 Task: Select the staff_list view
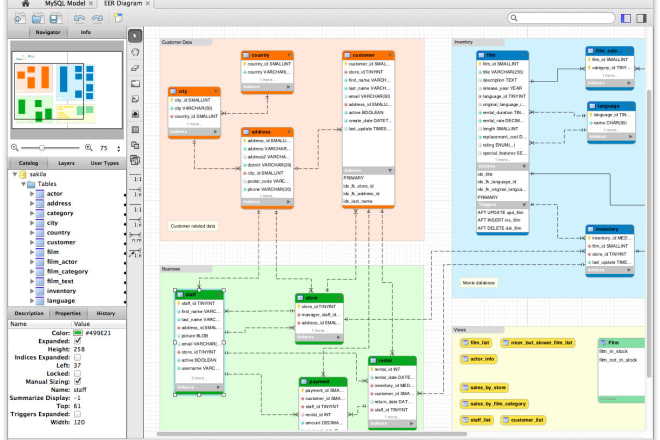(x=476, y=420)
